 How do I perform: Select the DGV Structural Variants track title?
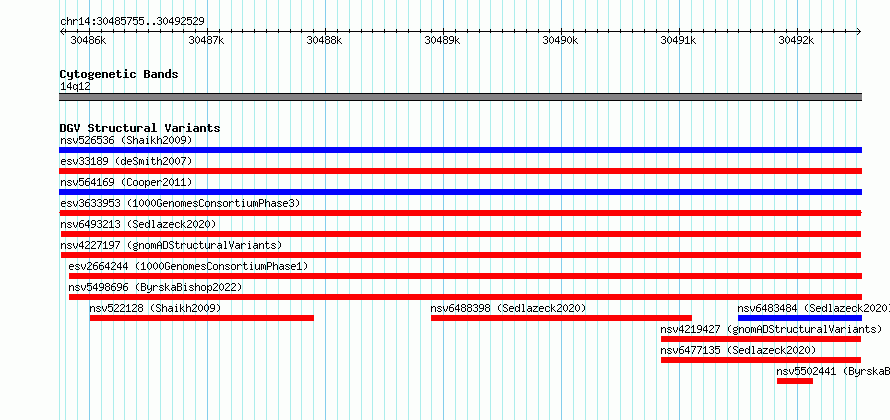pyautogui.click(x=140, y=128)
